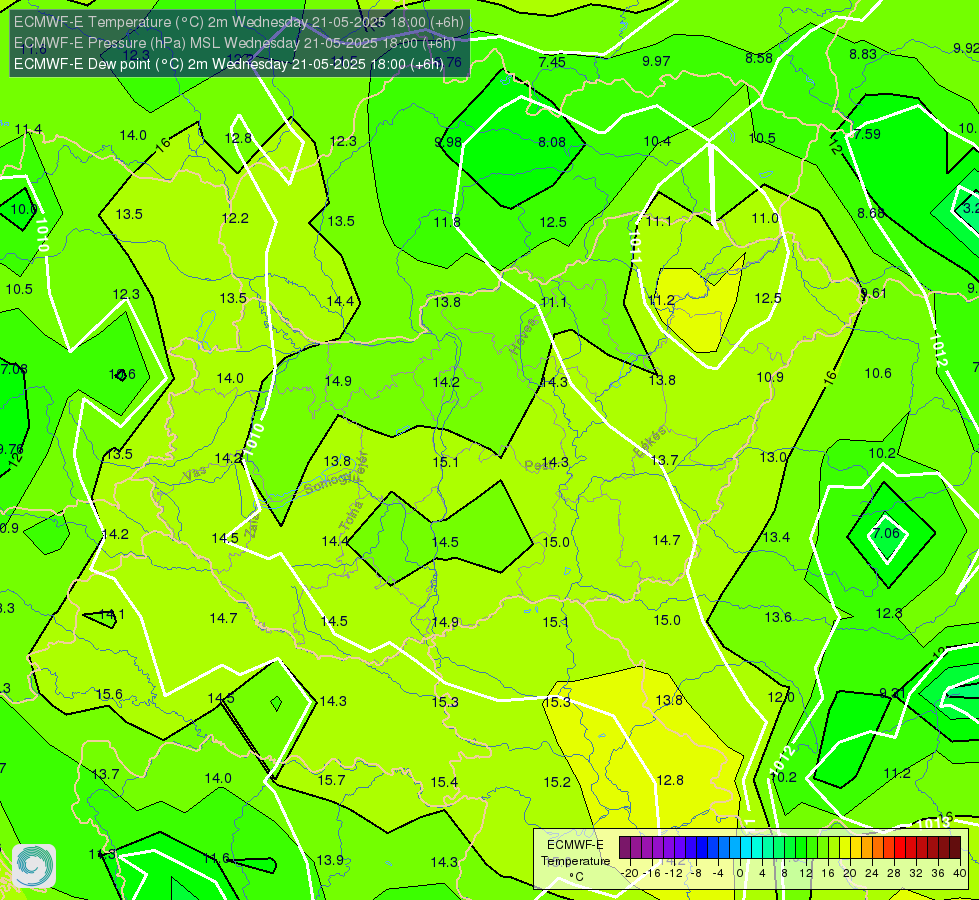Click the 10.9 temperature value
Viewport: 979px width, 900px height.
click(x=770, y=377)
